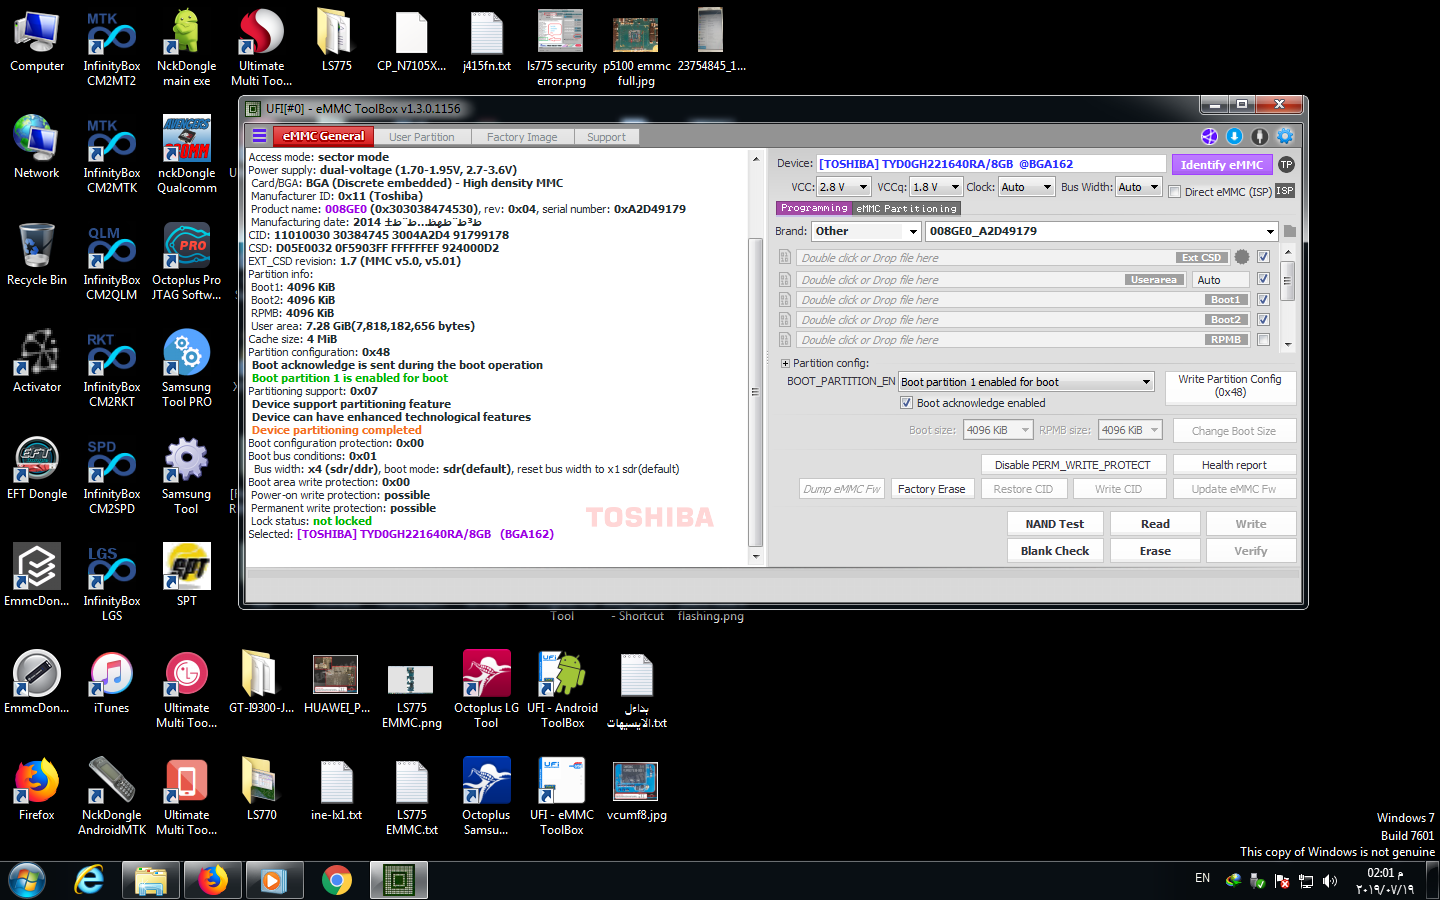
Task: Click the partition list scrollbar thumb
Action: coord(1288,280)
